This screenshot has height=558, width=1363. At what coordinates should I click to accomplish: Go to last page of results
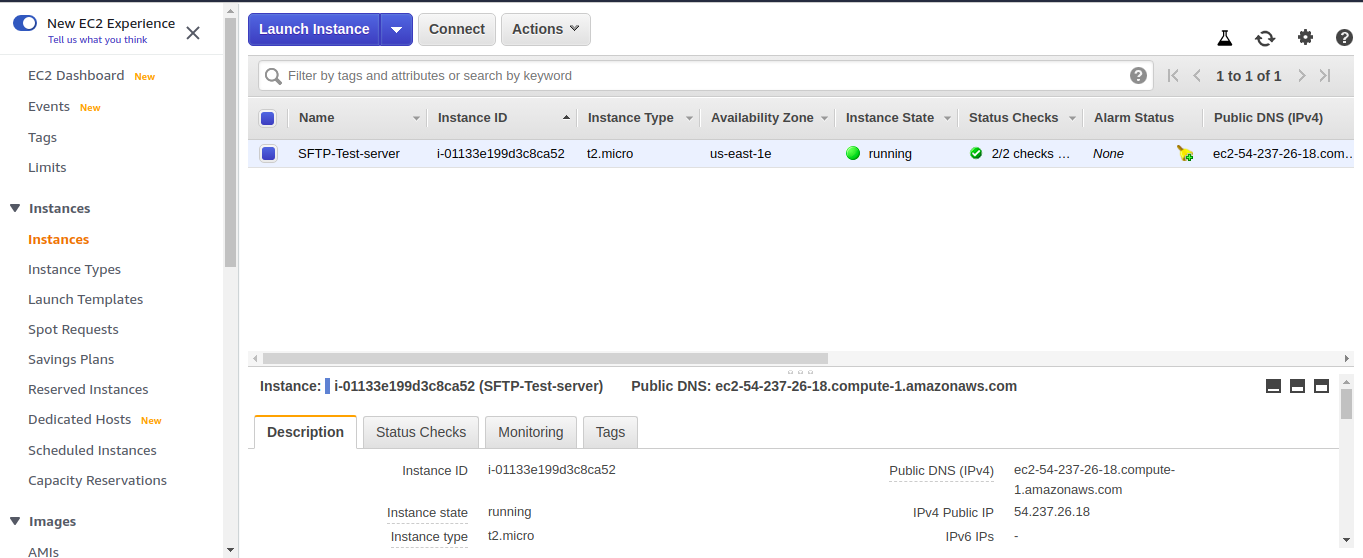(x=1325, y=76)
